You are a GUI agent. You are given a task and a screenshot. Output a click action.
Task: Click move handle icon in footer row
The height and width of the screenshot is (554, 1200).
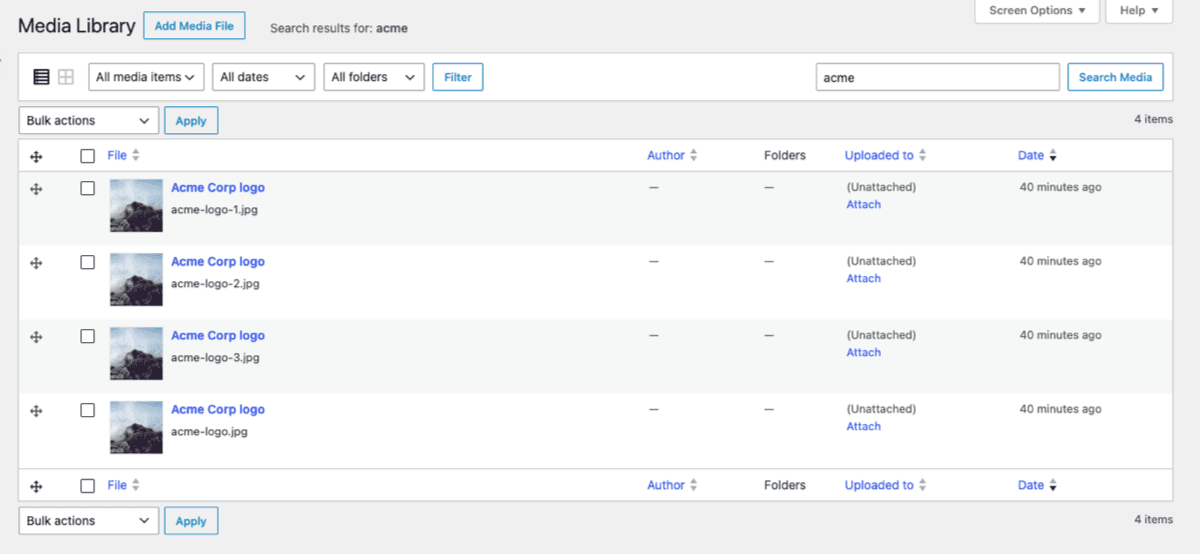[x=36, y=486]
